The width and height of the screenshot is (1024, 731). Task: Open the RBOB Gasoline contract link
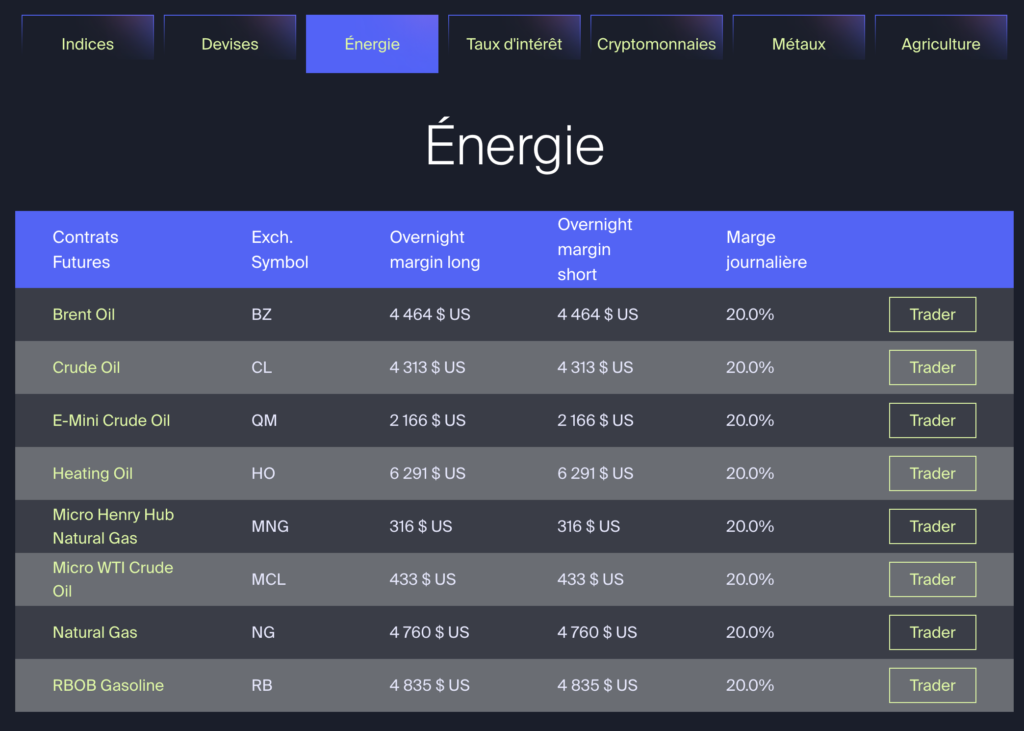(108, 685)
